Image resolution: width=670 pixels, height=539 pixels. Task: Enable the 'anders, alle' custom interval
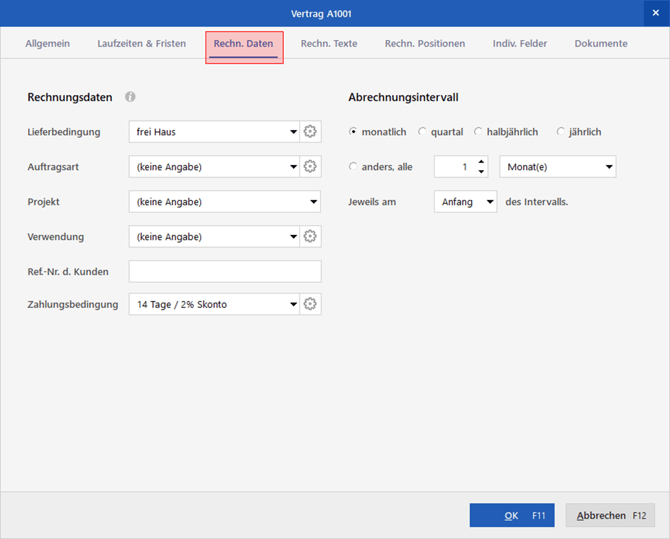(354, 167)
